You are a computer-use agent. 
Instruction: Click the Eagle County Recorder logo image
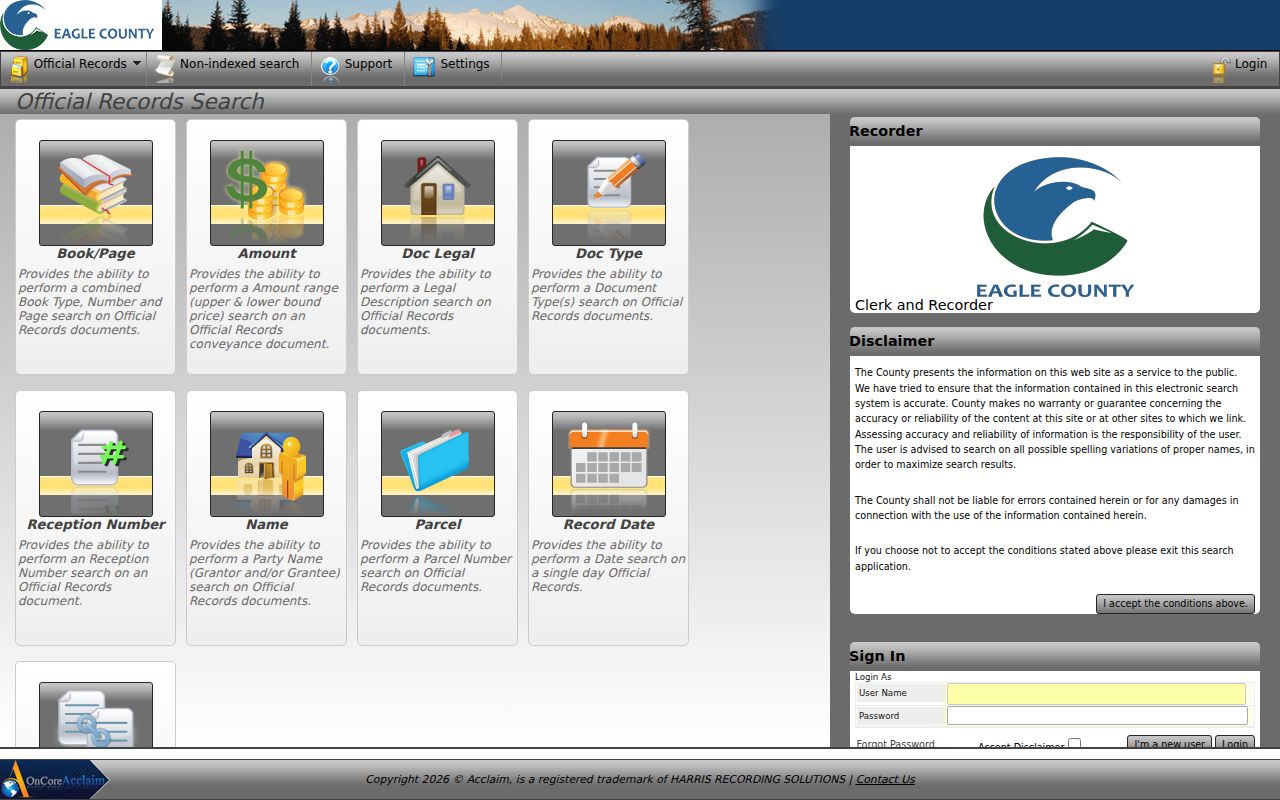click(1054, 228)
